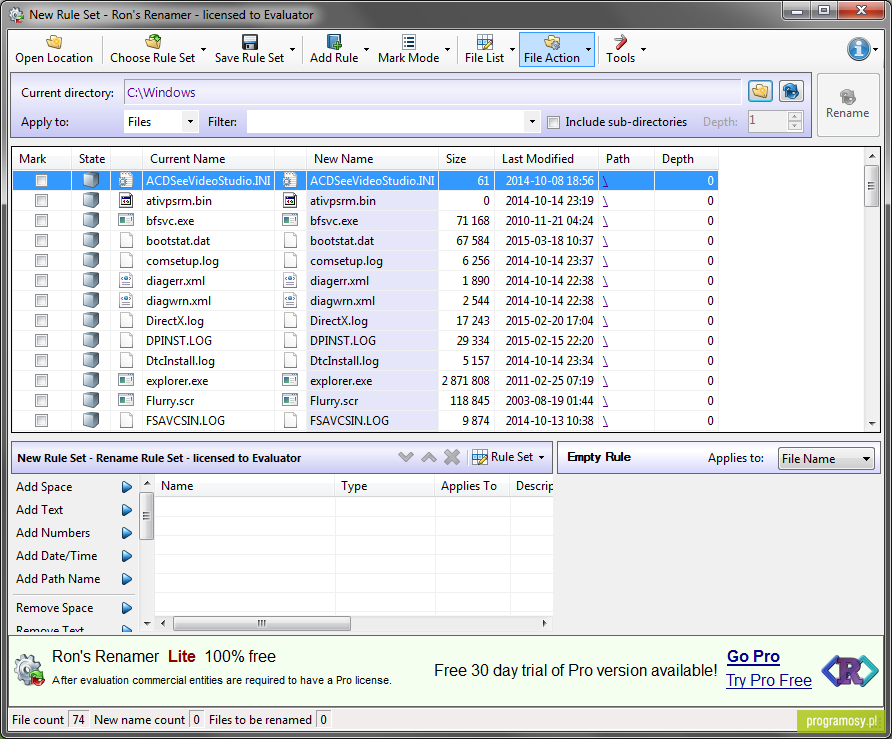Screen dimensions: 892x739
Task: Click the Remove Space play arrow
Action: 127,608
